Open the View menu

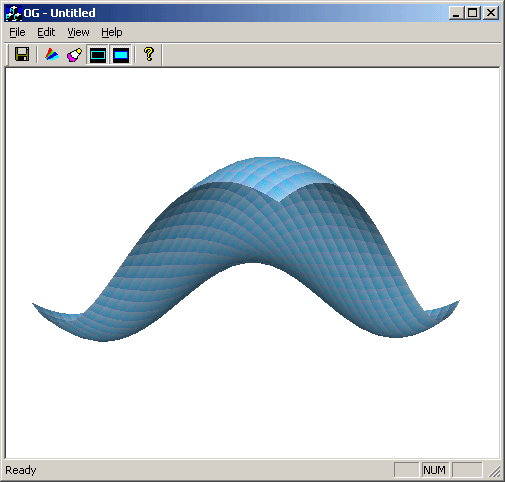coord(78,32)
